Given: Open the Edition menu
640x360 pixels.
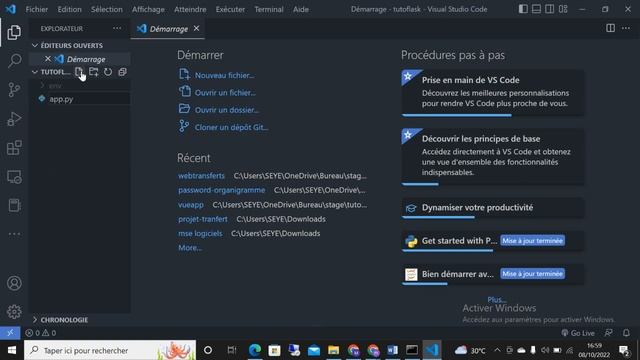Looking at the screenshot, I should coord(69,9).
